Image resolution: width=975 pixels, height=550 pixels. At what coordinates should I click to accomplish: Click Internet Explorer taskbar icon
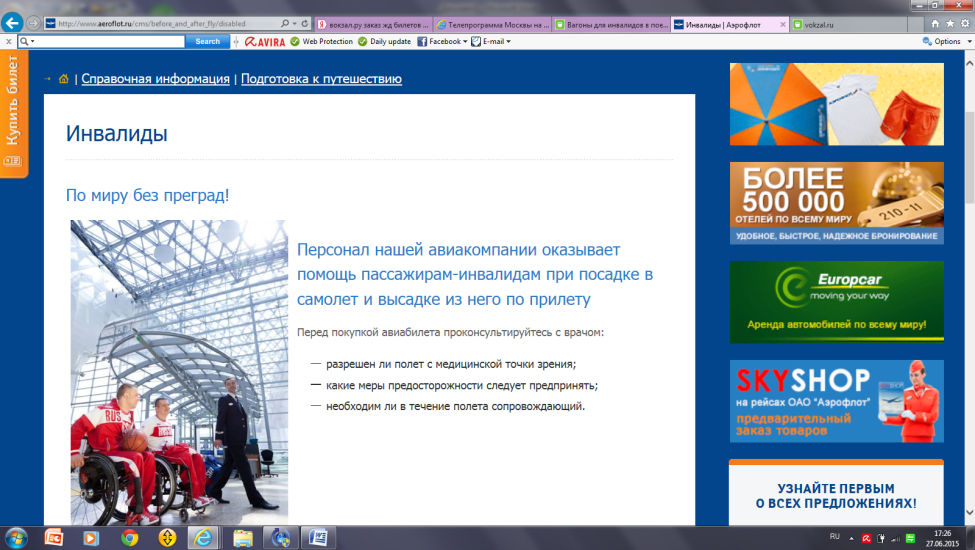coord(203,538)
